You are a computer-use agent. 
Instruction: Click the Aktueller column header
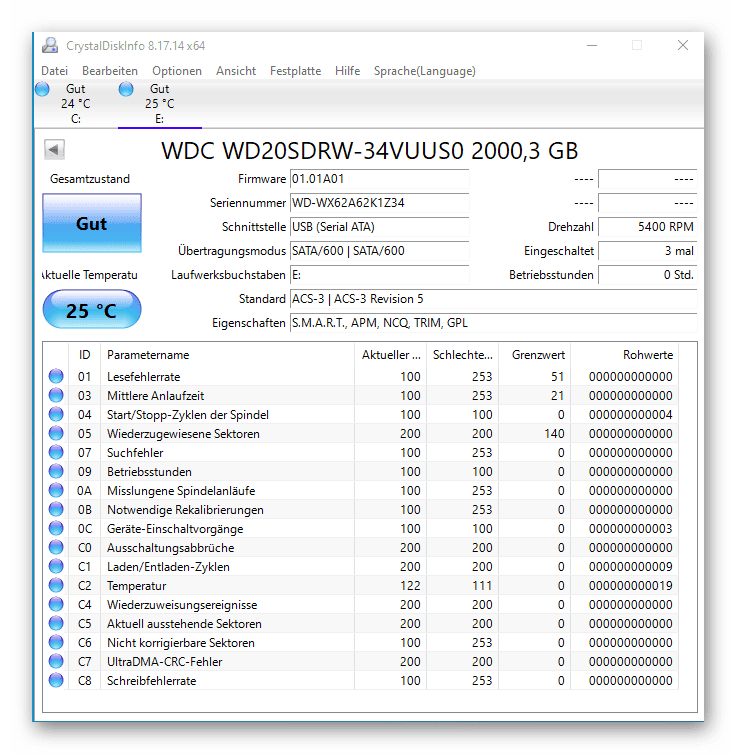391,355
